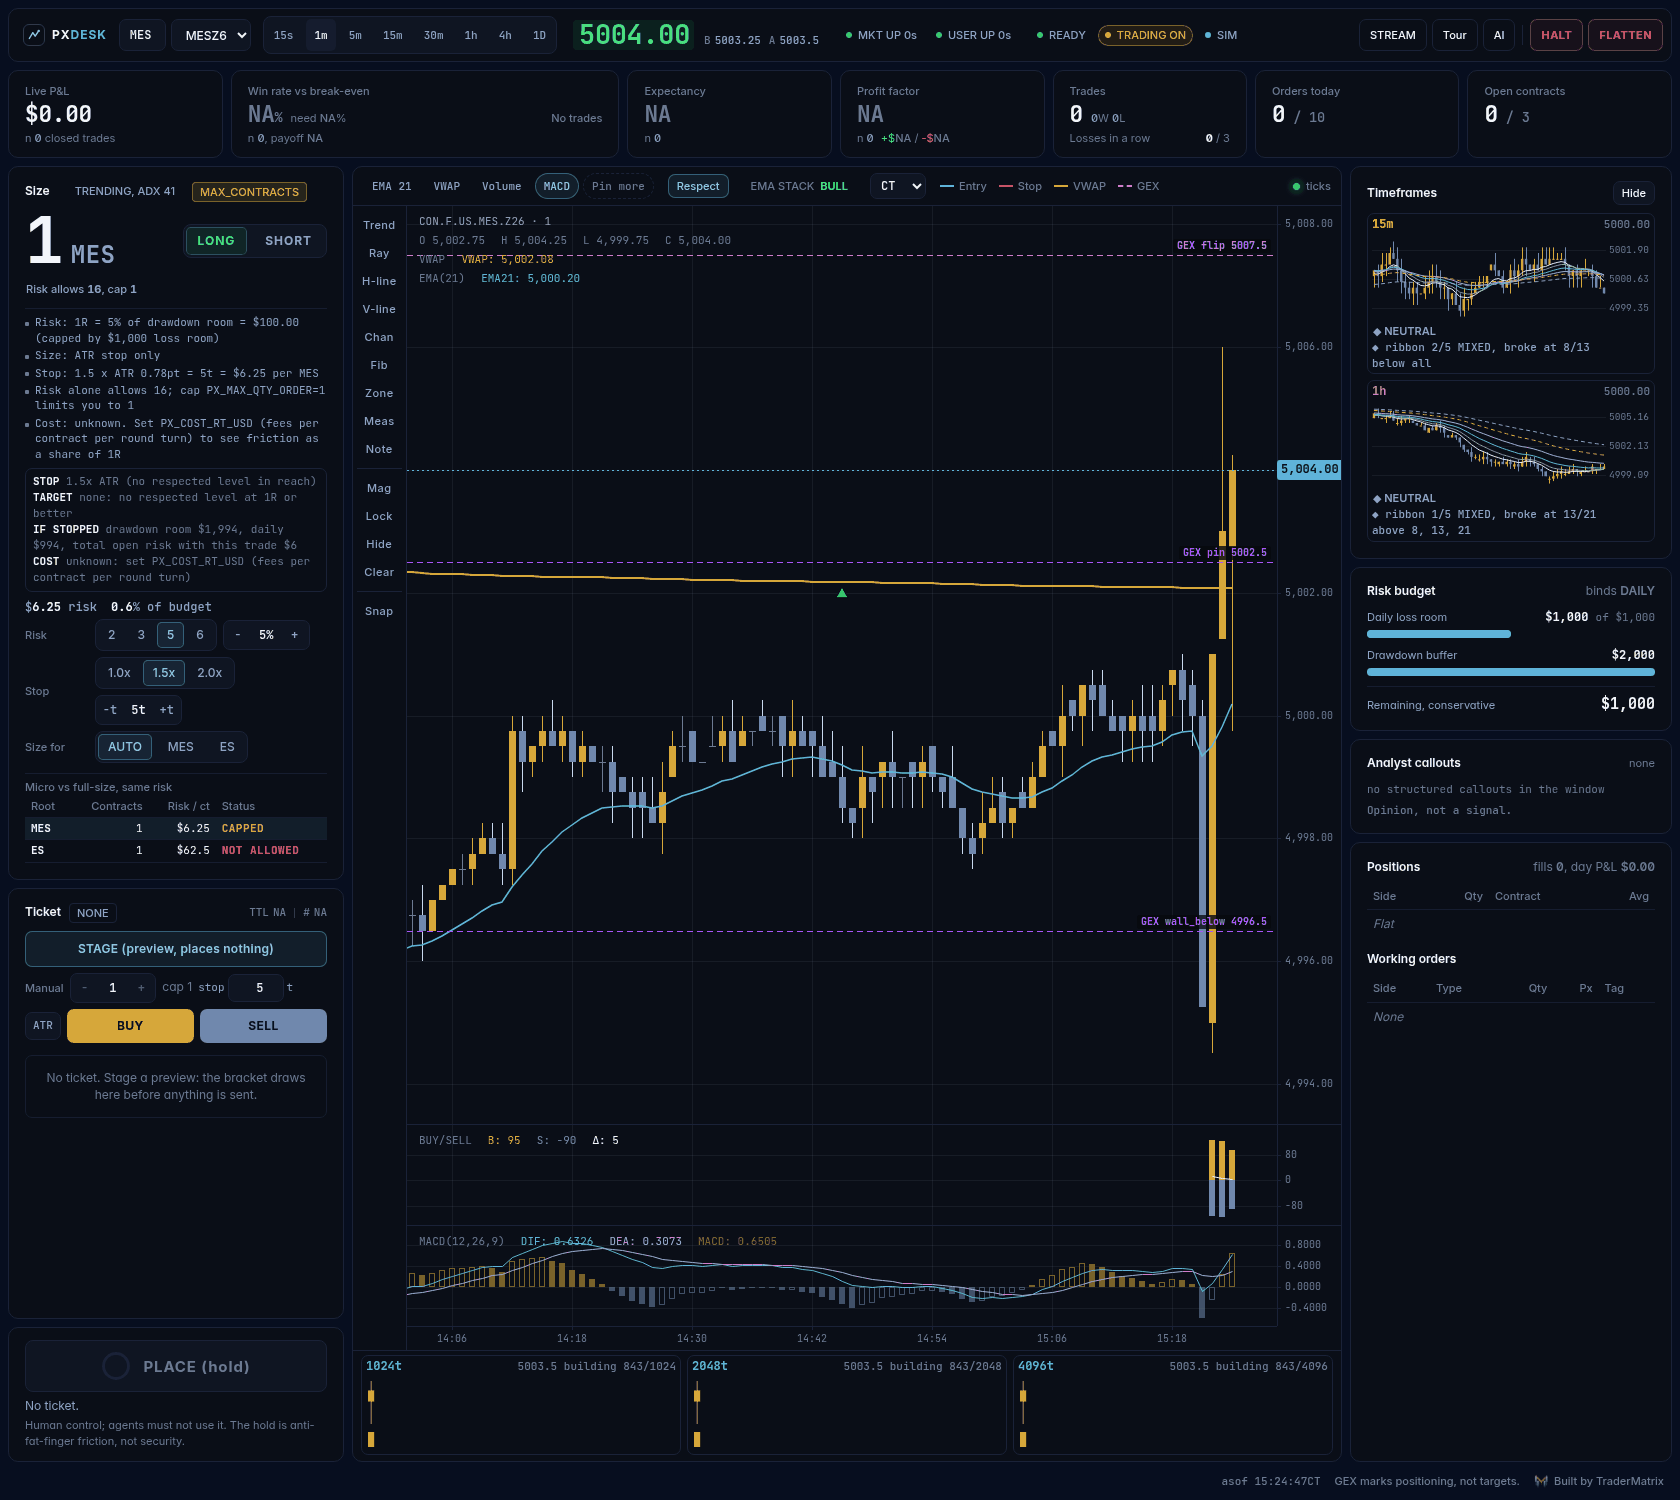Set stop multiplier to 2.0x
This screenshot has width=1680, height=1500.
(210, 673)
